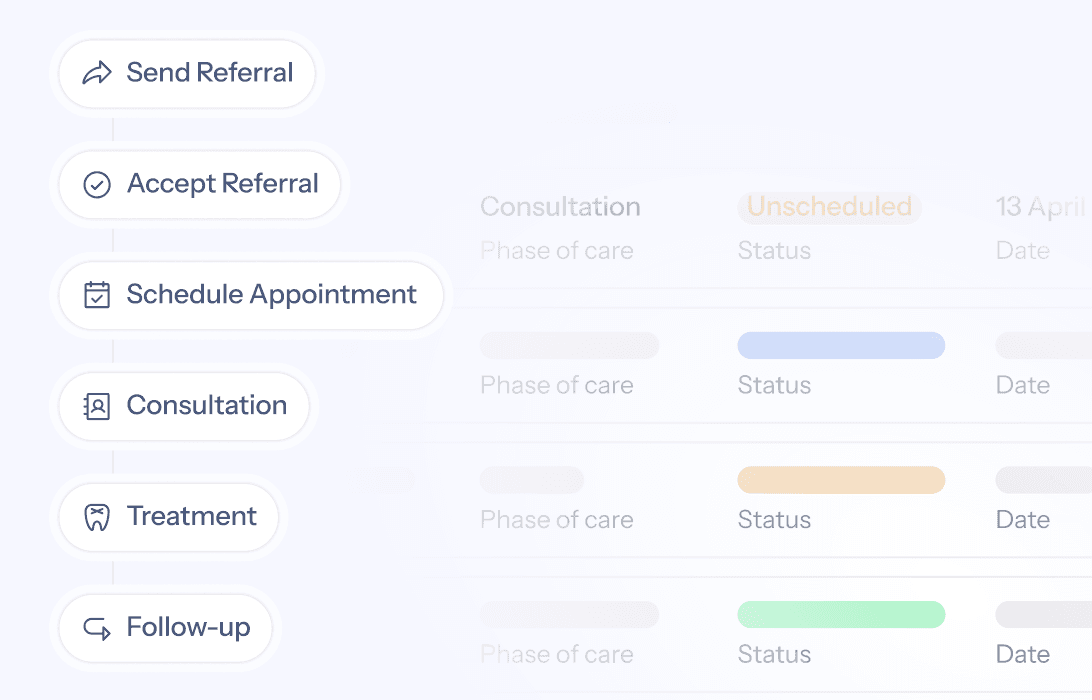1092x700 pixels.
Task: Click the Follow-up return arrow icon
Action: point(97,628)
